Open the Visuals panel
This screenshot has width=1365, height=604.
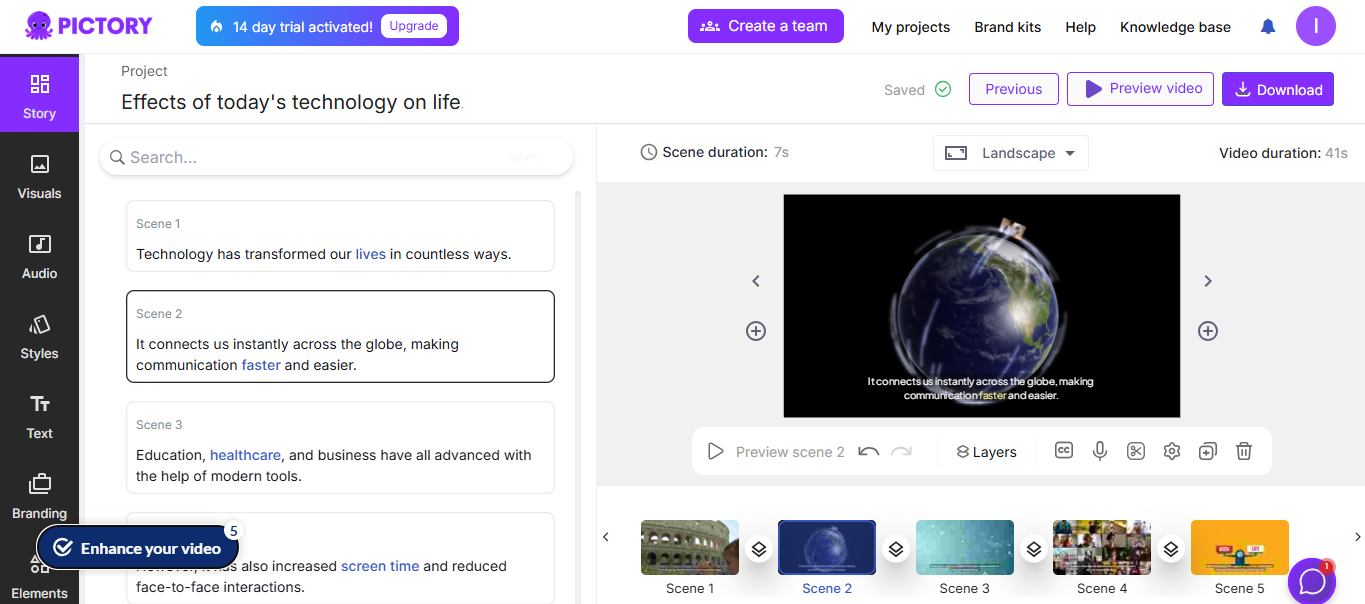[39, 177]
